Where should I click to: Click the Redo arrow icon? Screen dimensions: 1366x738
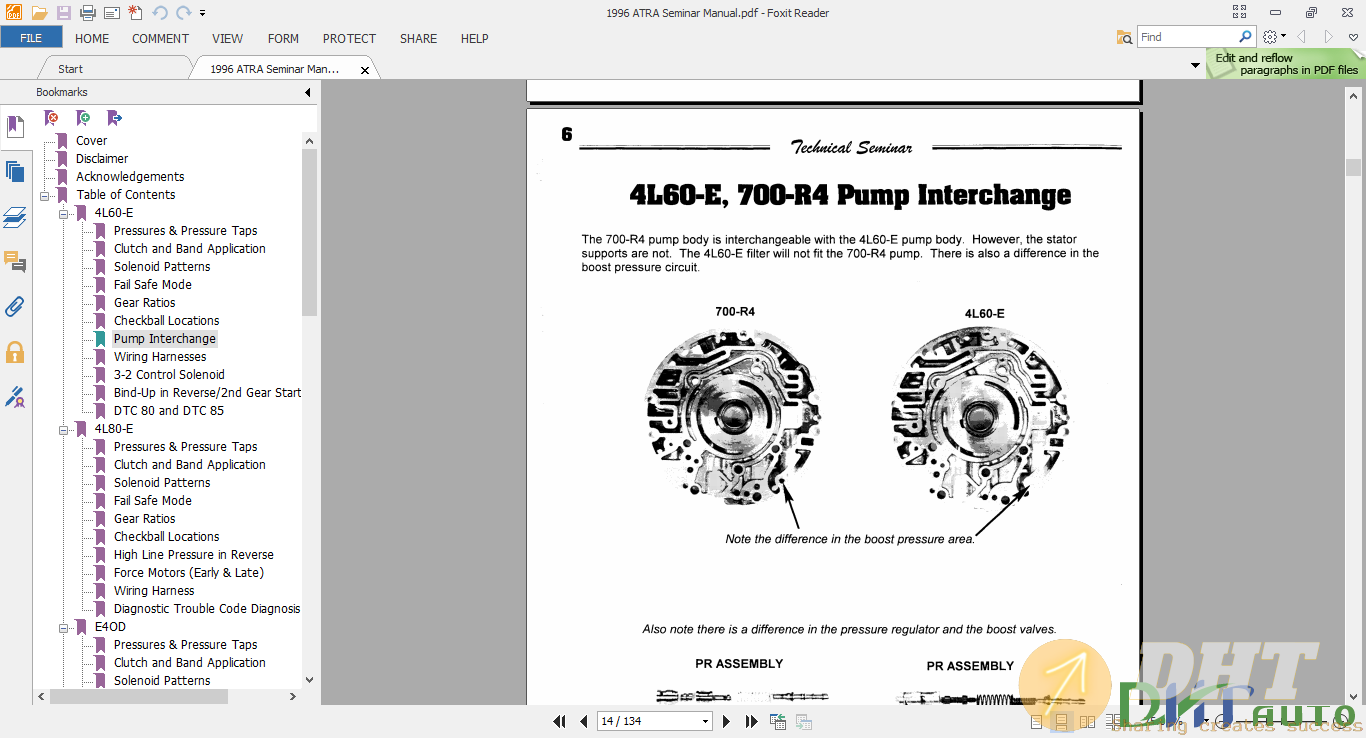tap(184, 13)
